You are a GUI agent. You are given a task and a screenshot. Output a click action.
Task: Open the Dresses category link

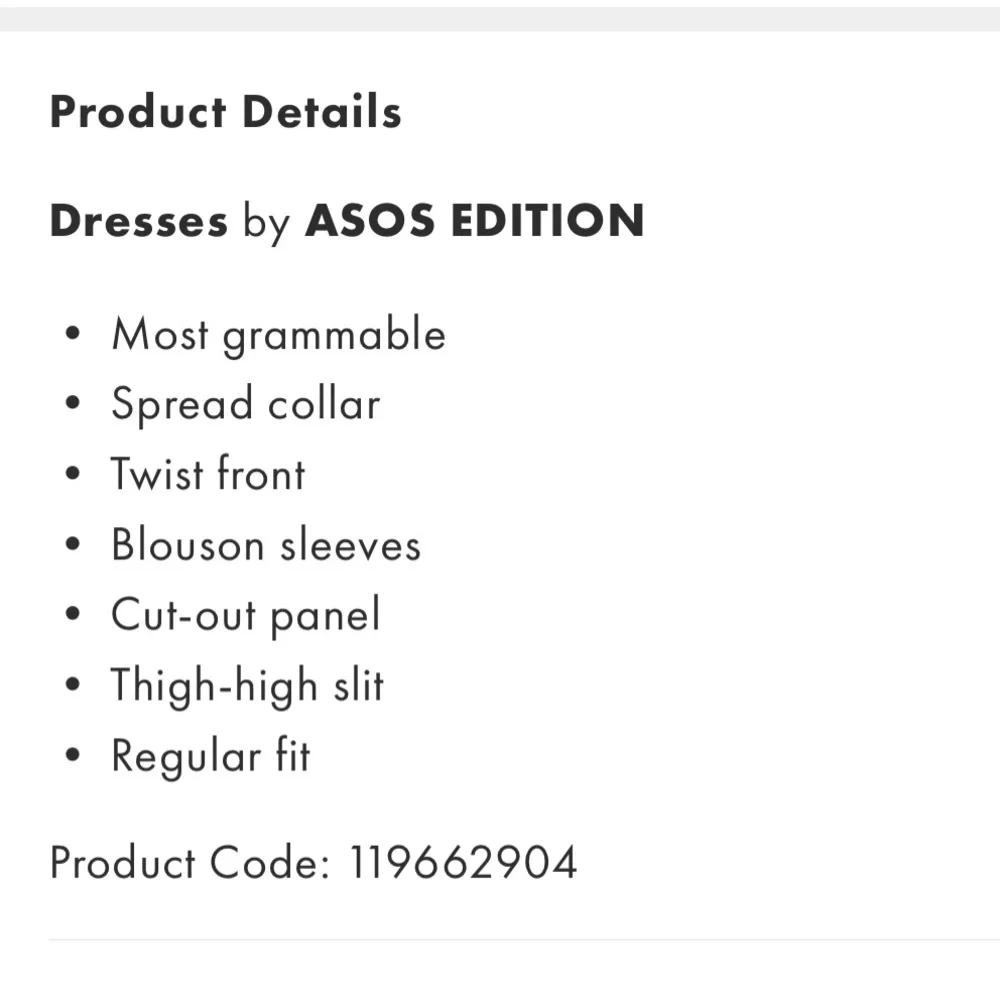(x=138, y=221)
